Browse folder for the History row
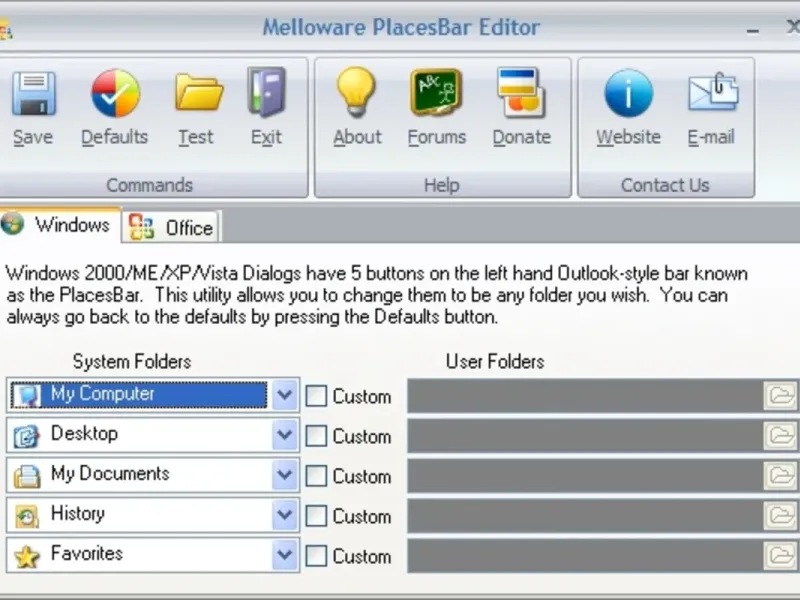This screenshot has height=600, width=800. point(781,515)
